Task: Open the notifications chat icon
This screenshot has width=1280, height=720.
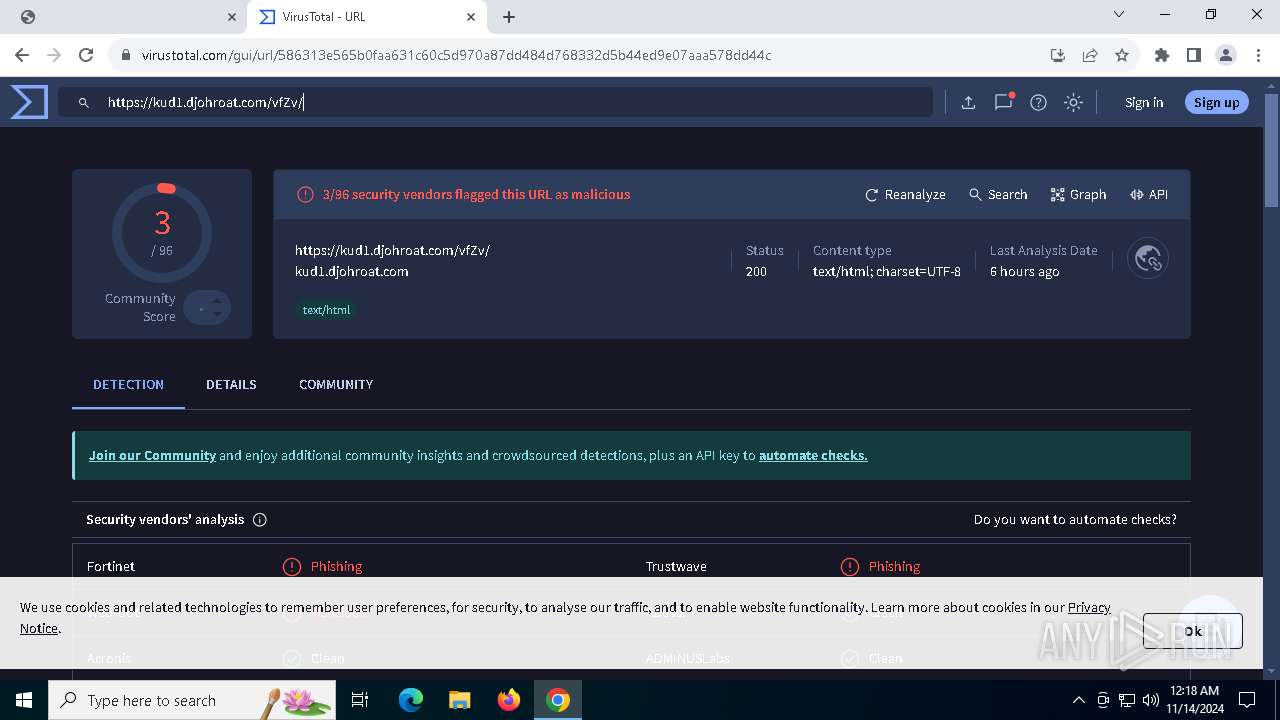Action: tap(1004, 102)
